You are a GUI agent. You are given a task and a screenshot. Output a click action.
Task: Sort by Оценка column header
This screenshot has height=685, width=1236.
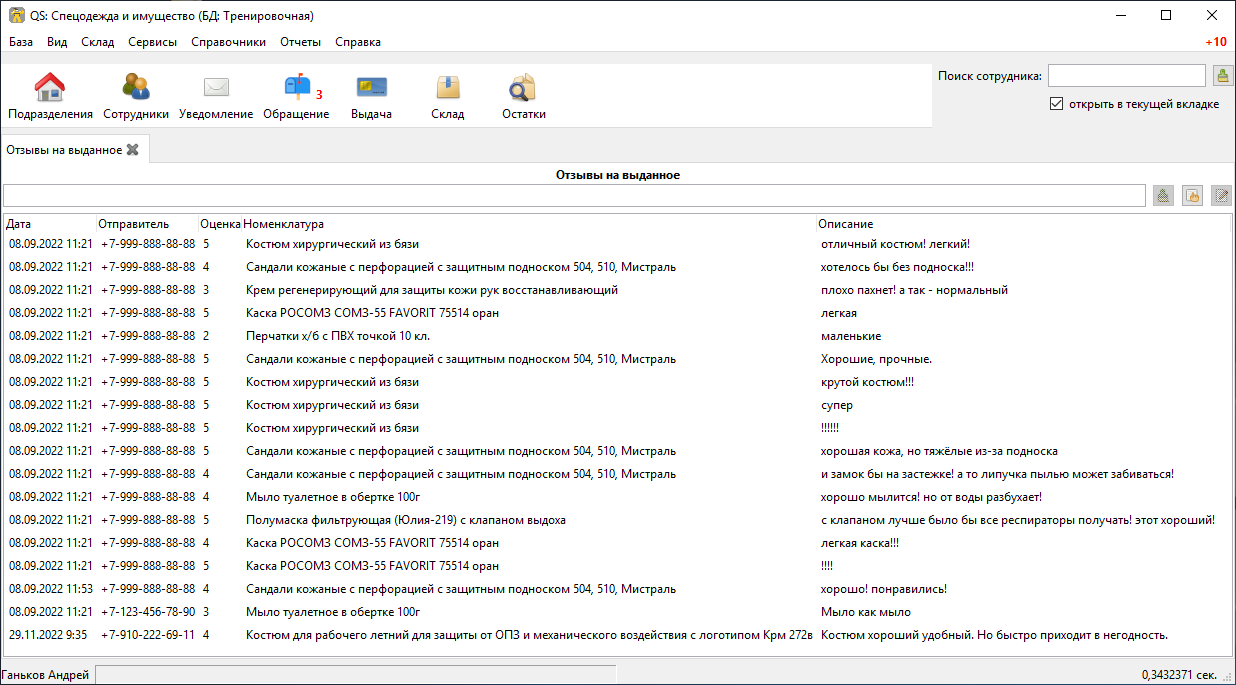220,224
